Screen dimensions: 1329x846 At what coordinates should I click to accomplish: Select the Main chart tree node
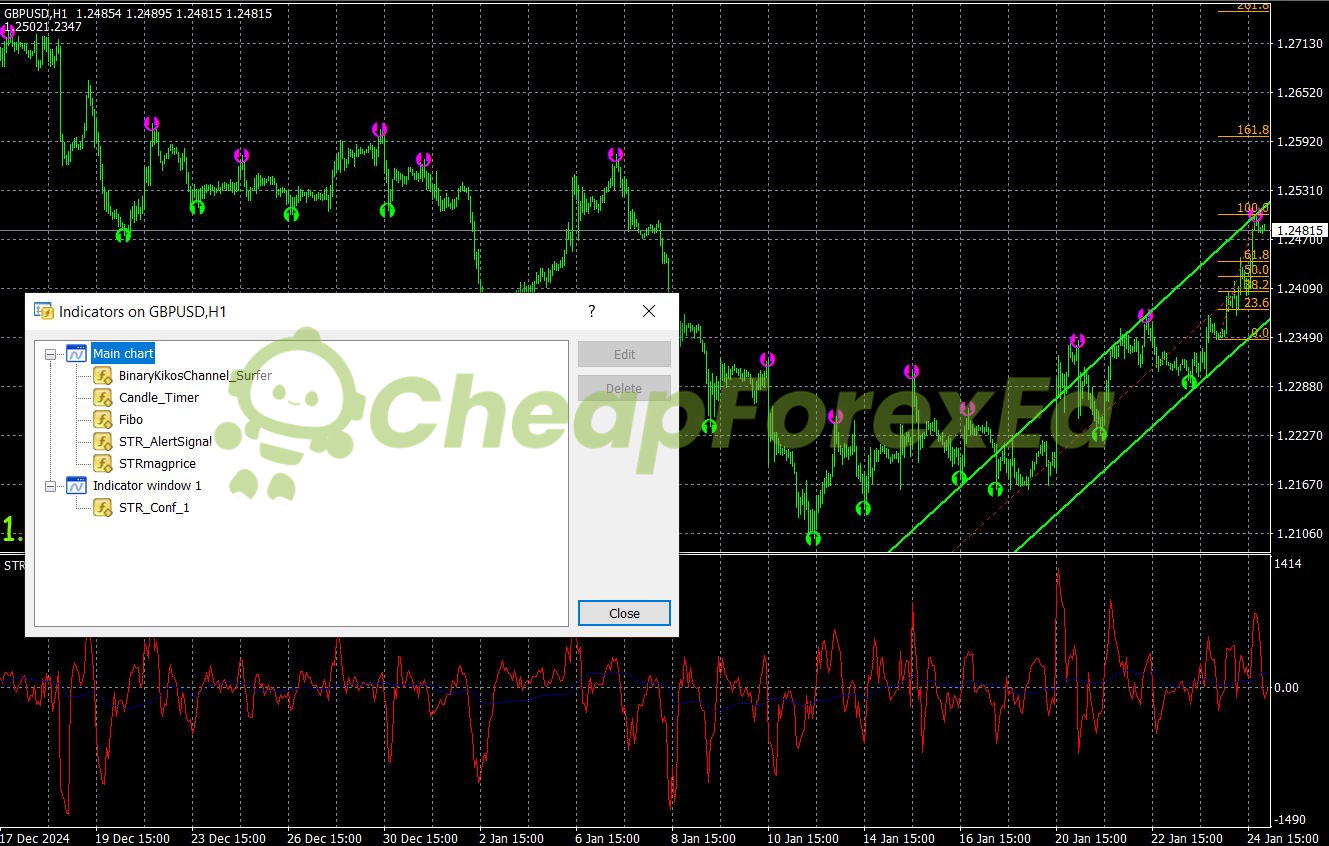[123, 354]
